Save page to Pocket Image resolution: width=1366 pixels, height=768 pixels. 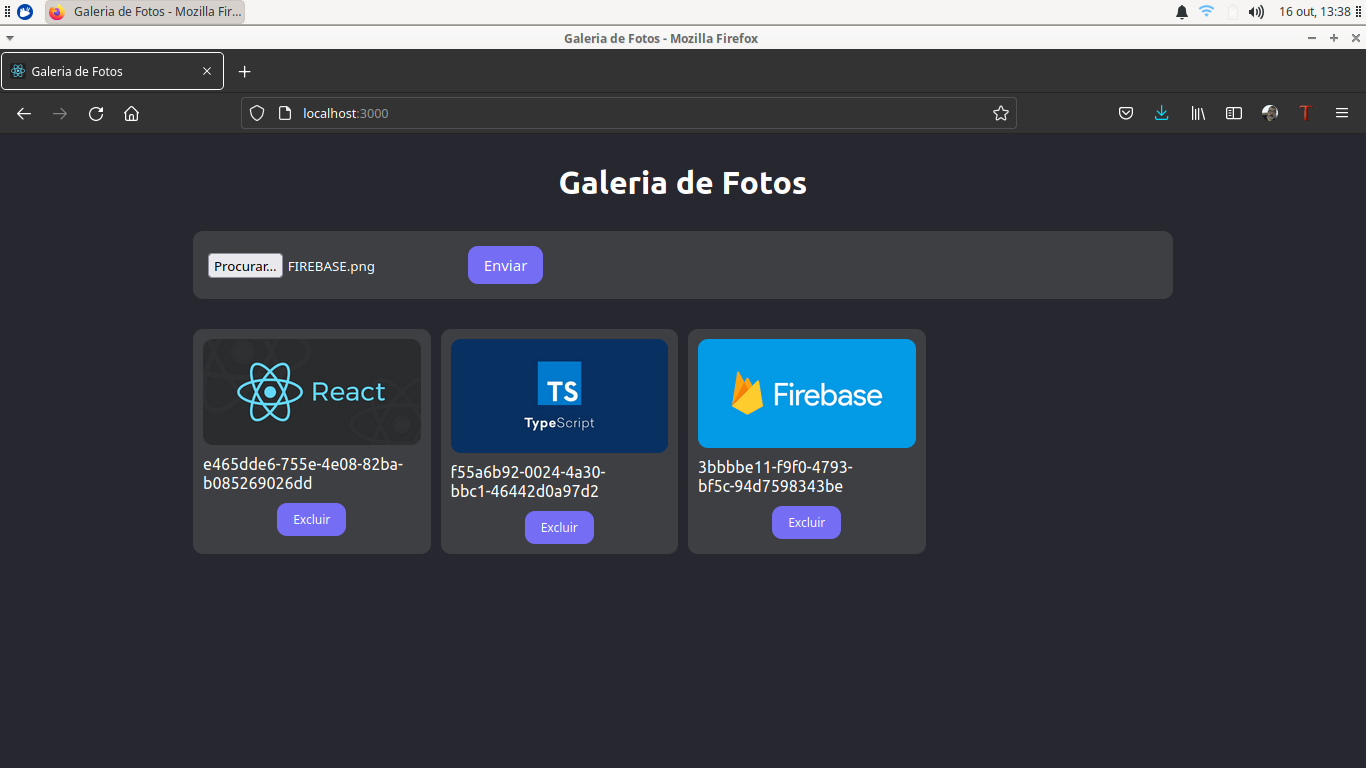[x=1125, y=113]
